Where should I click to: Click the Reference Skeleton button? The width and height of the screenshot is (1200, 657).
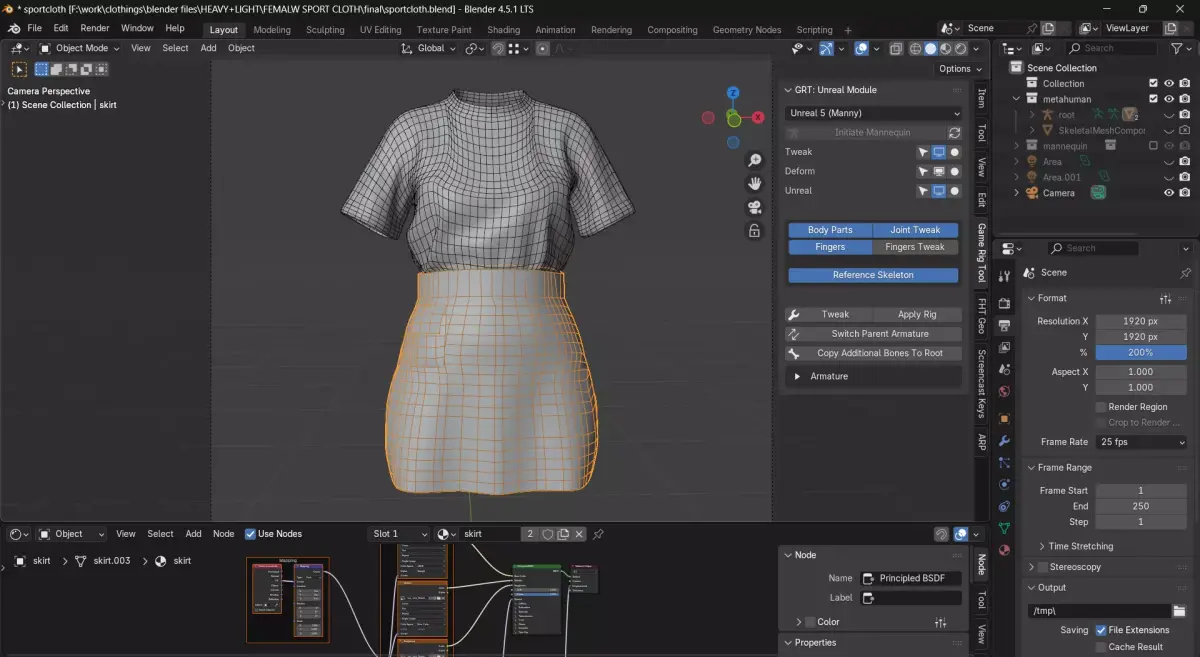pos(873,275)
